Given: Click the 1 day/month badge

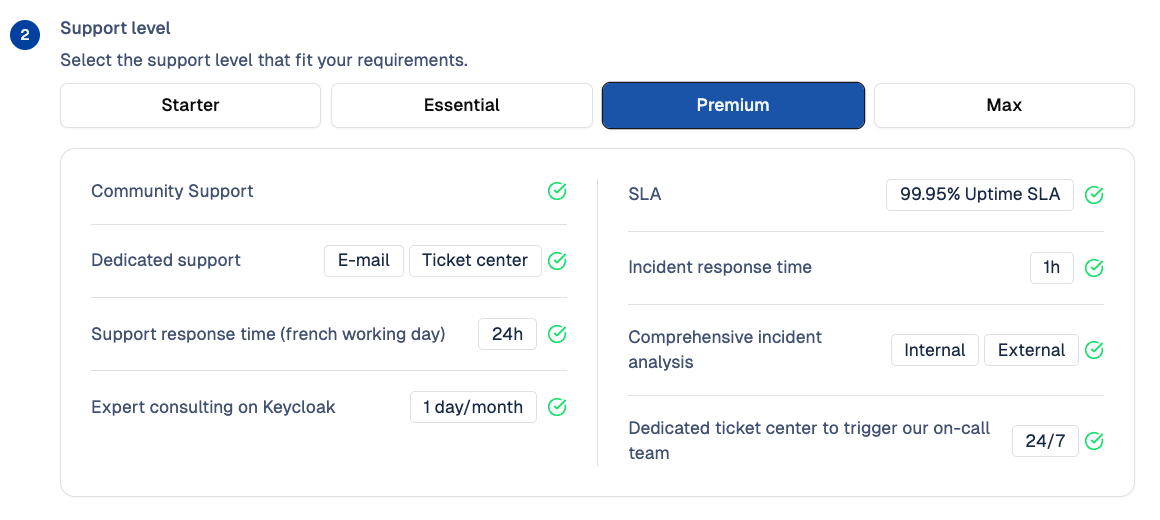Looking at the screenshot, I should (x=473, y=407).
